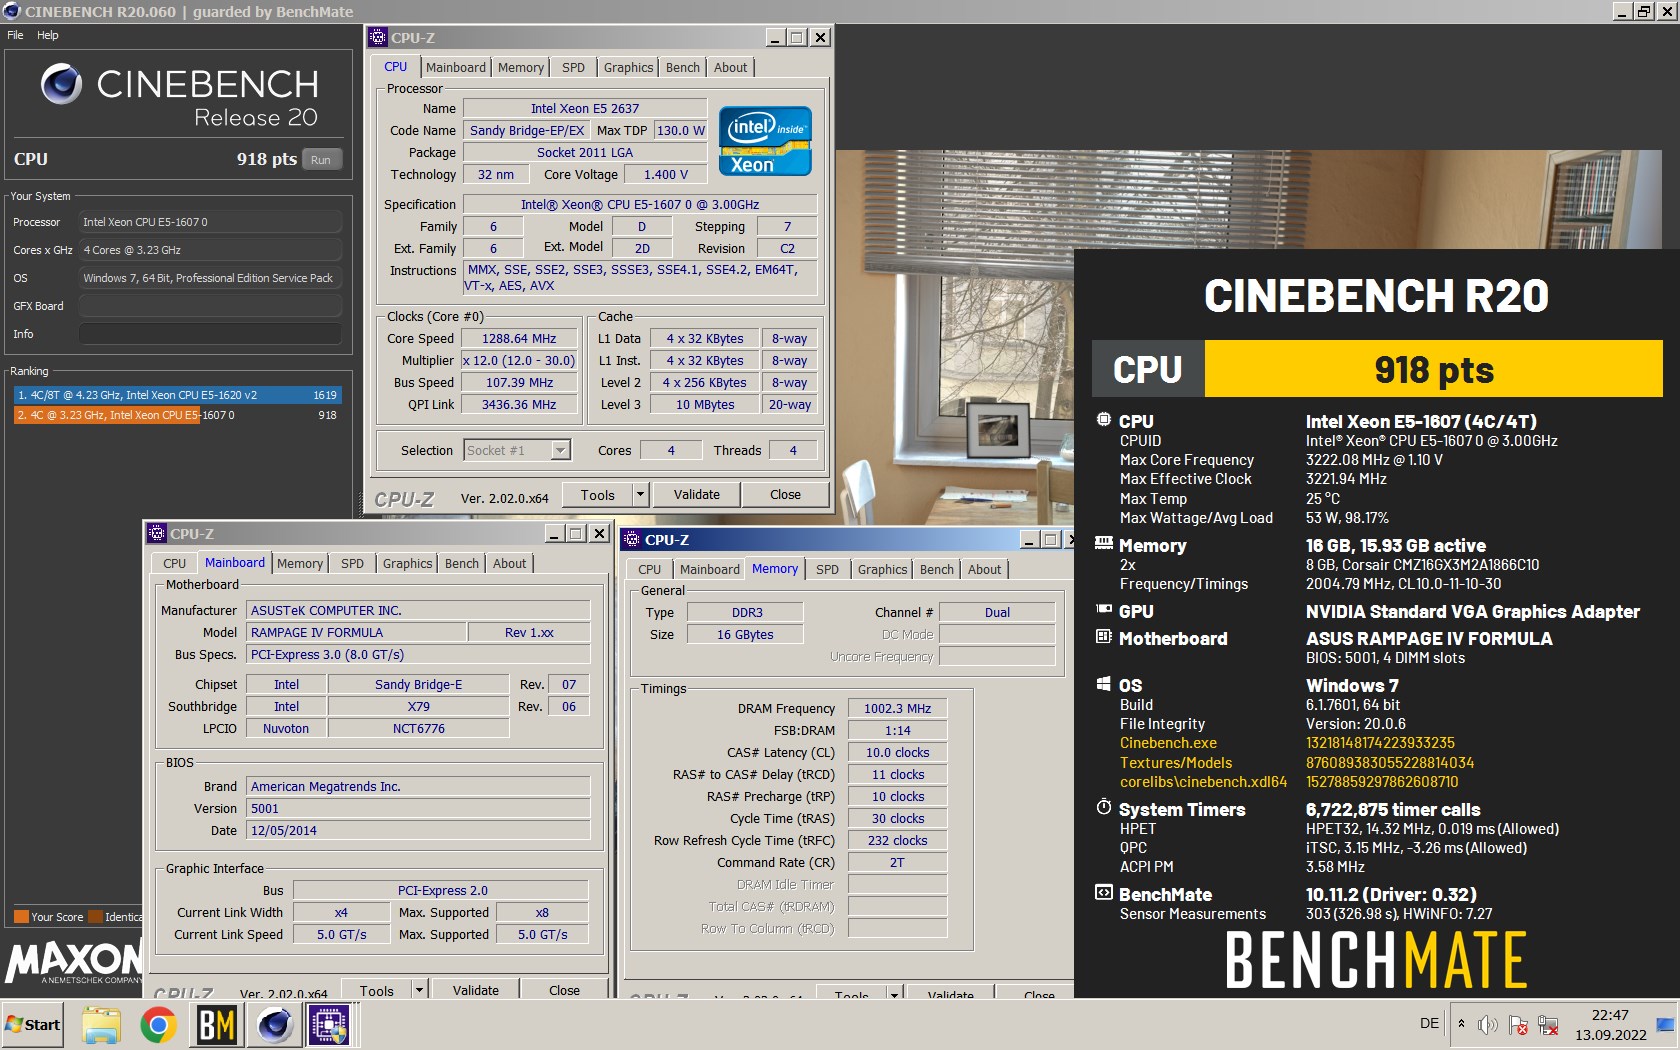
Task: Open Graphics tab in Mainboard CPU-Z window
Action: coord(407,563)
